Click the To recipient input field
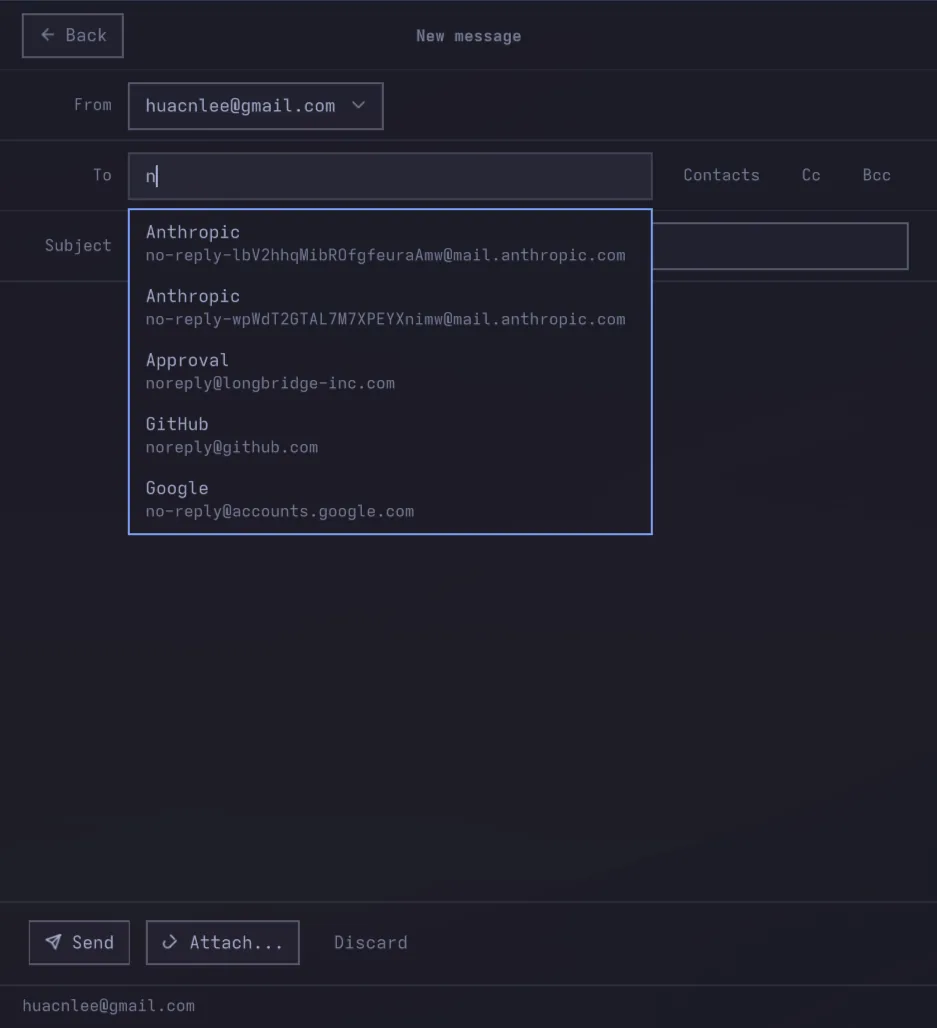 [390, 176]
